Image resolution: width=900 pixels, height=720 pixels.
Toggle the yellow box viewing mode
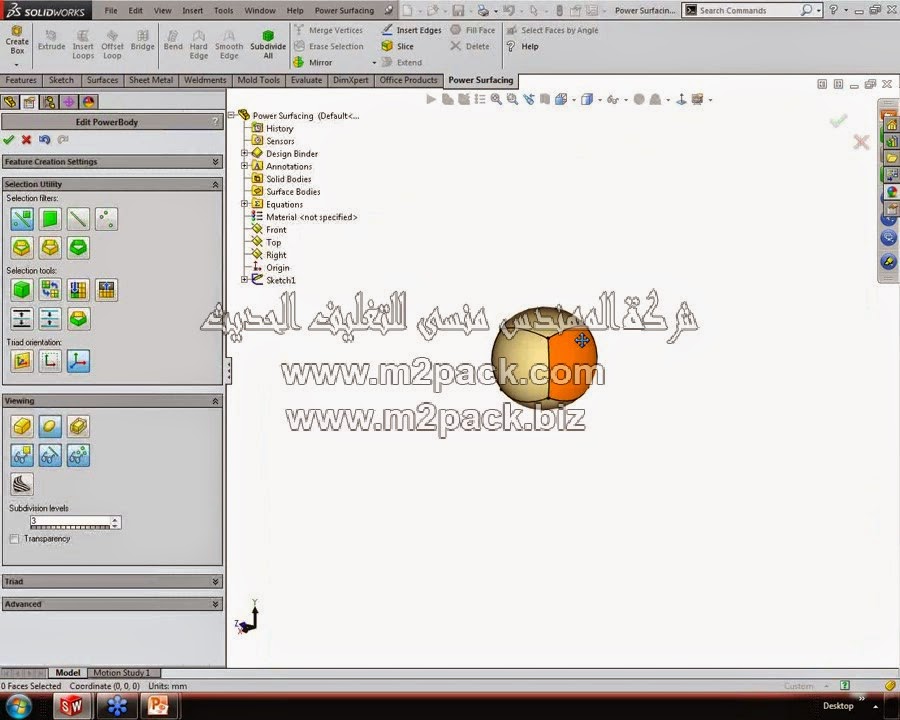pyautogui.click(x=22, y=427)
